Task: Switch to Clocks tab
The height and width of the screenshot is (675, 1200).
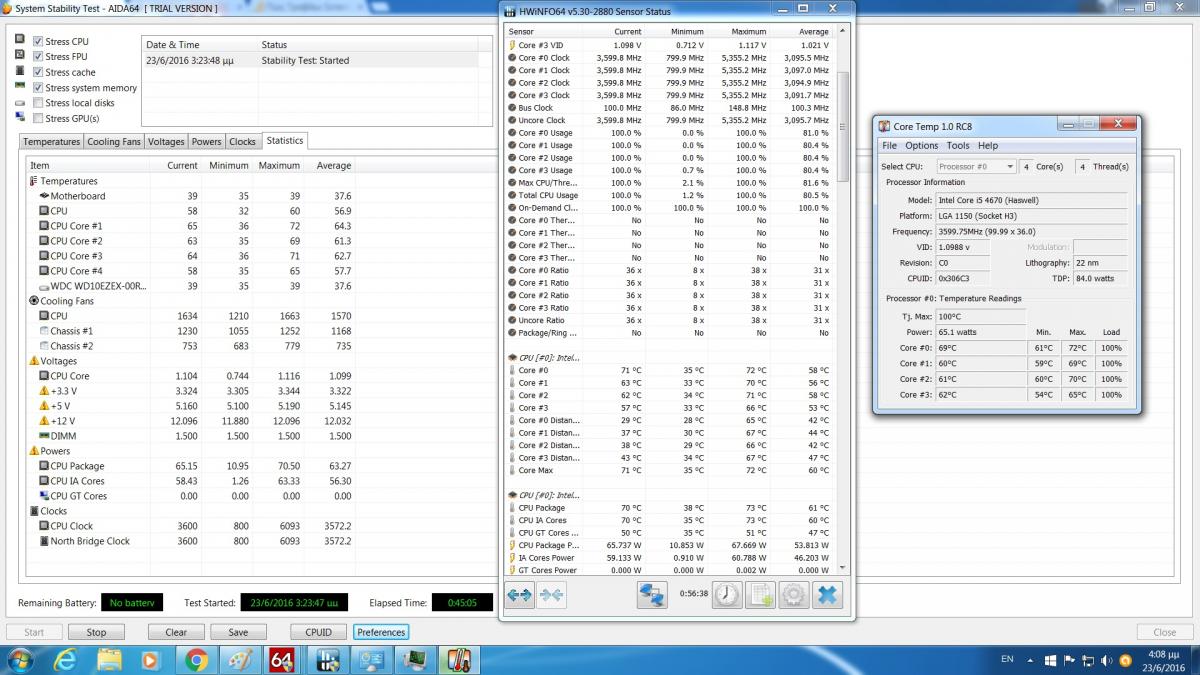Action: point(243,142)
